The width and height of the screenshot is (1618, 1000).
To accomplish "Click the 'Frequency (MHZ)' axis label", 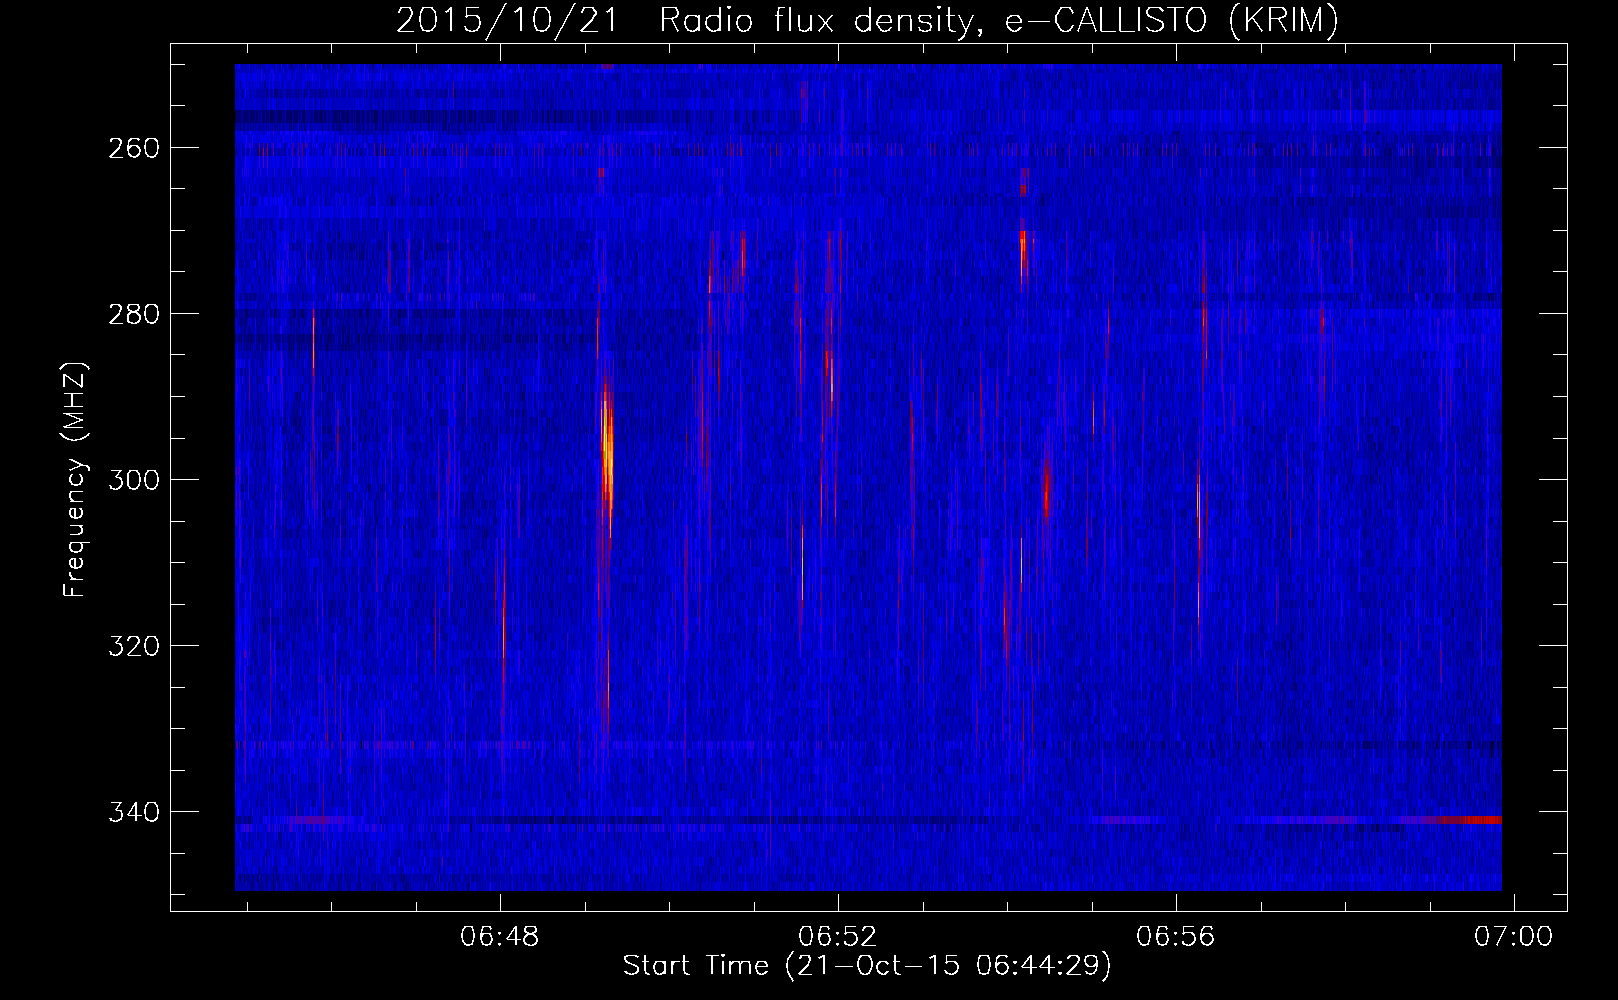I will 75,480.
